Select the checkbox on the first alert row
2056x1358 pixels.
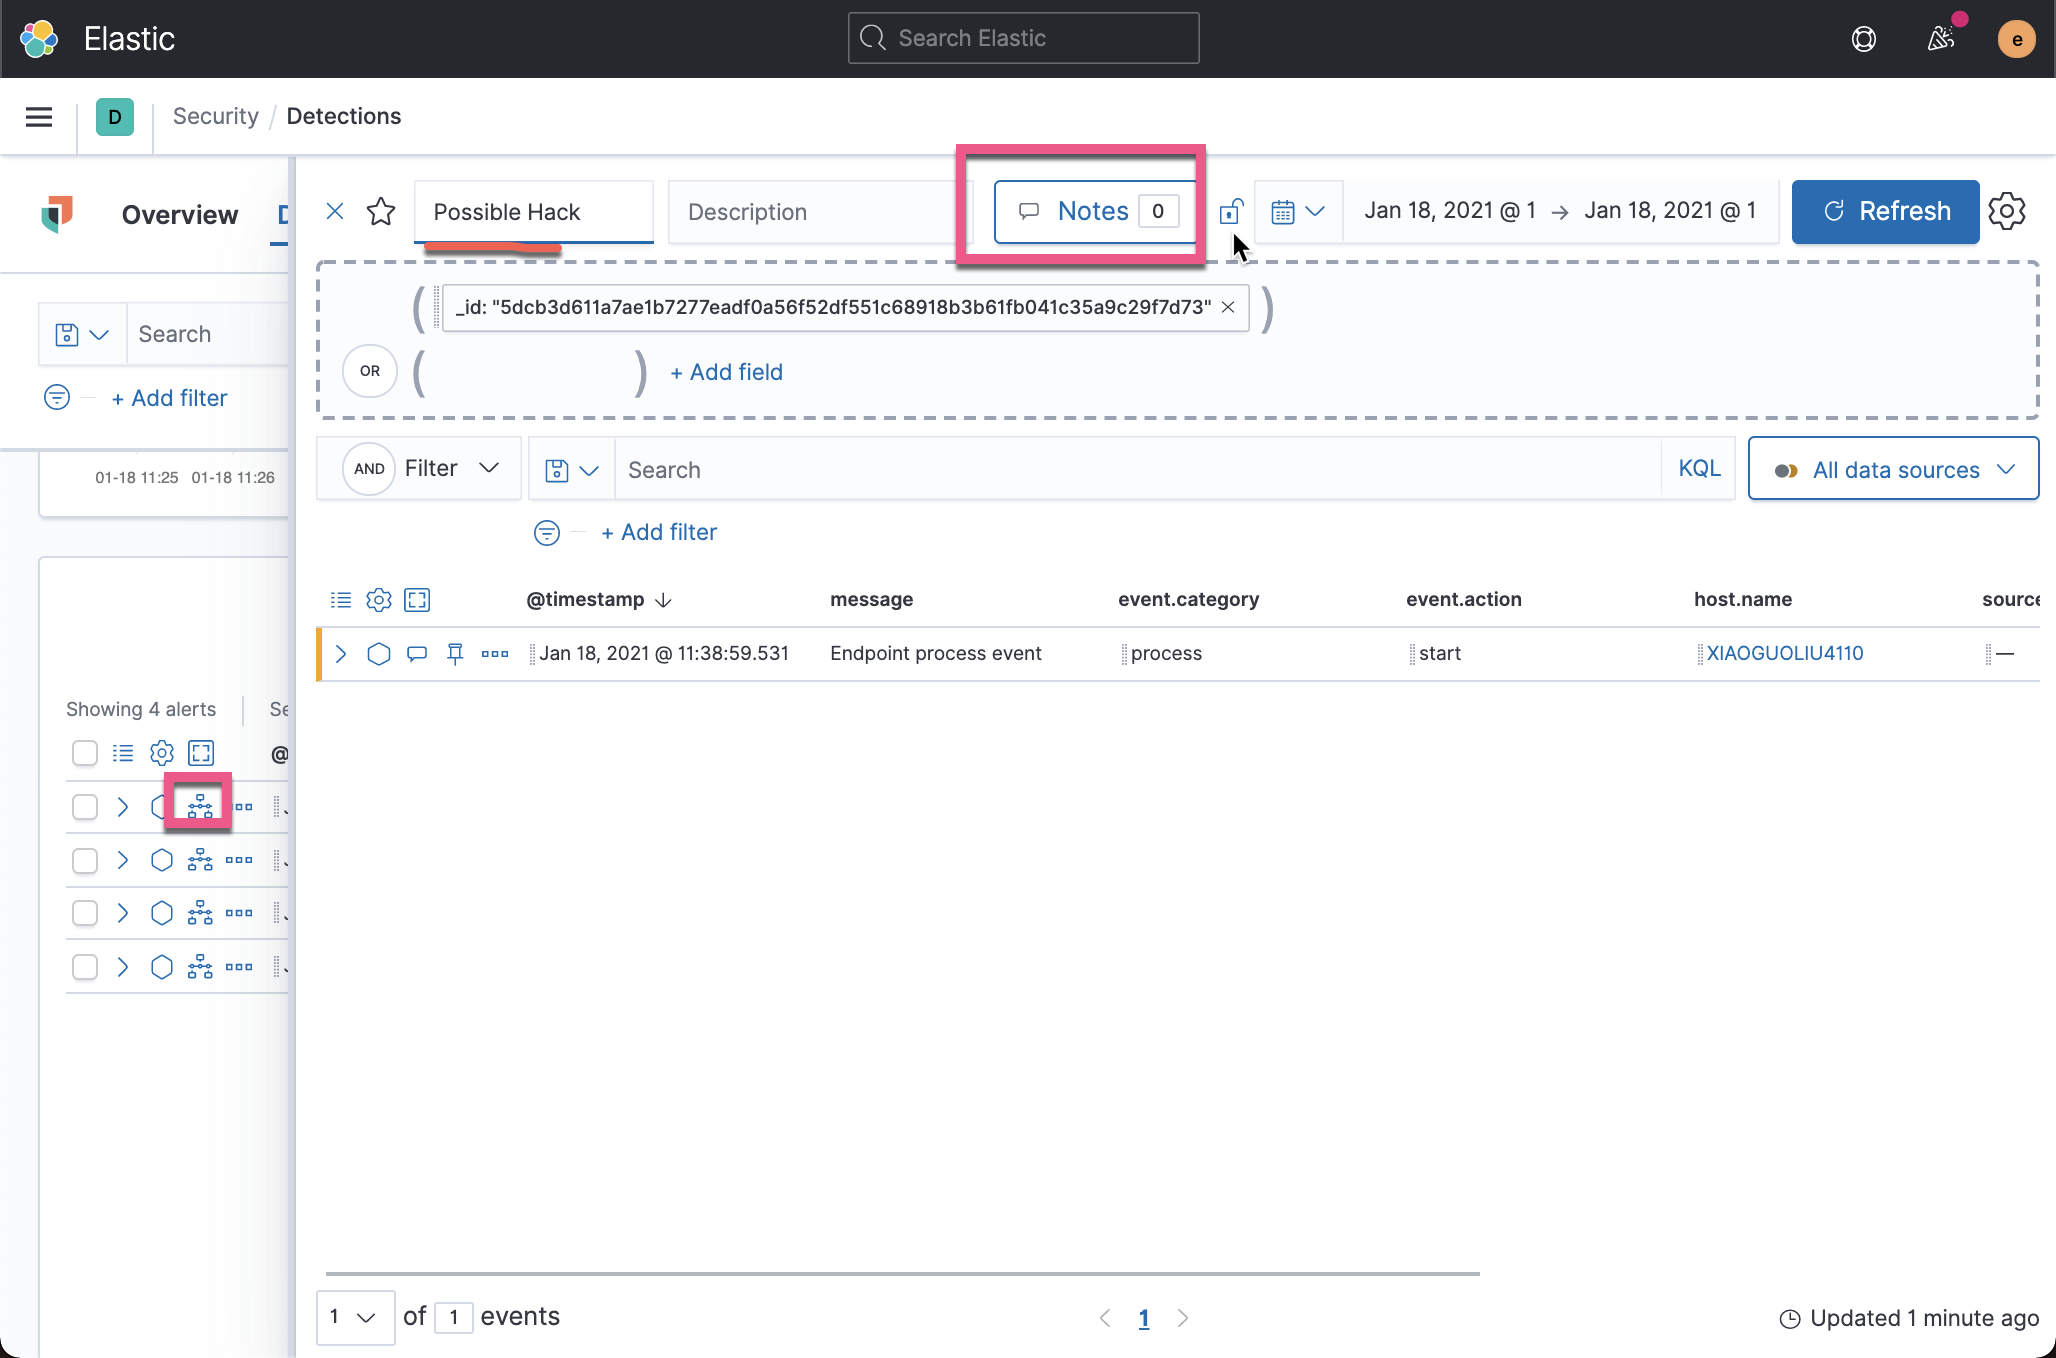pos(85,806)
